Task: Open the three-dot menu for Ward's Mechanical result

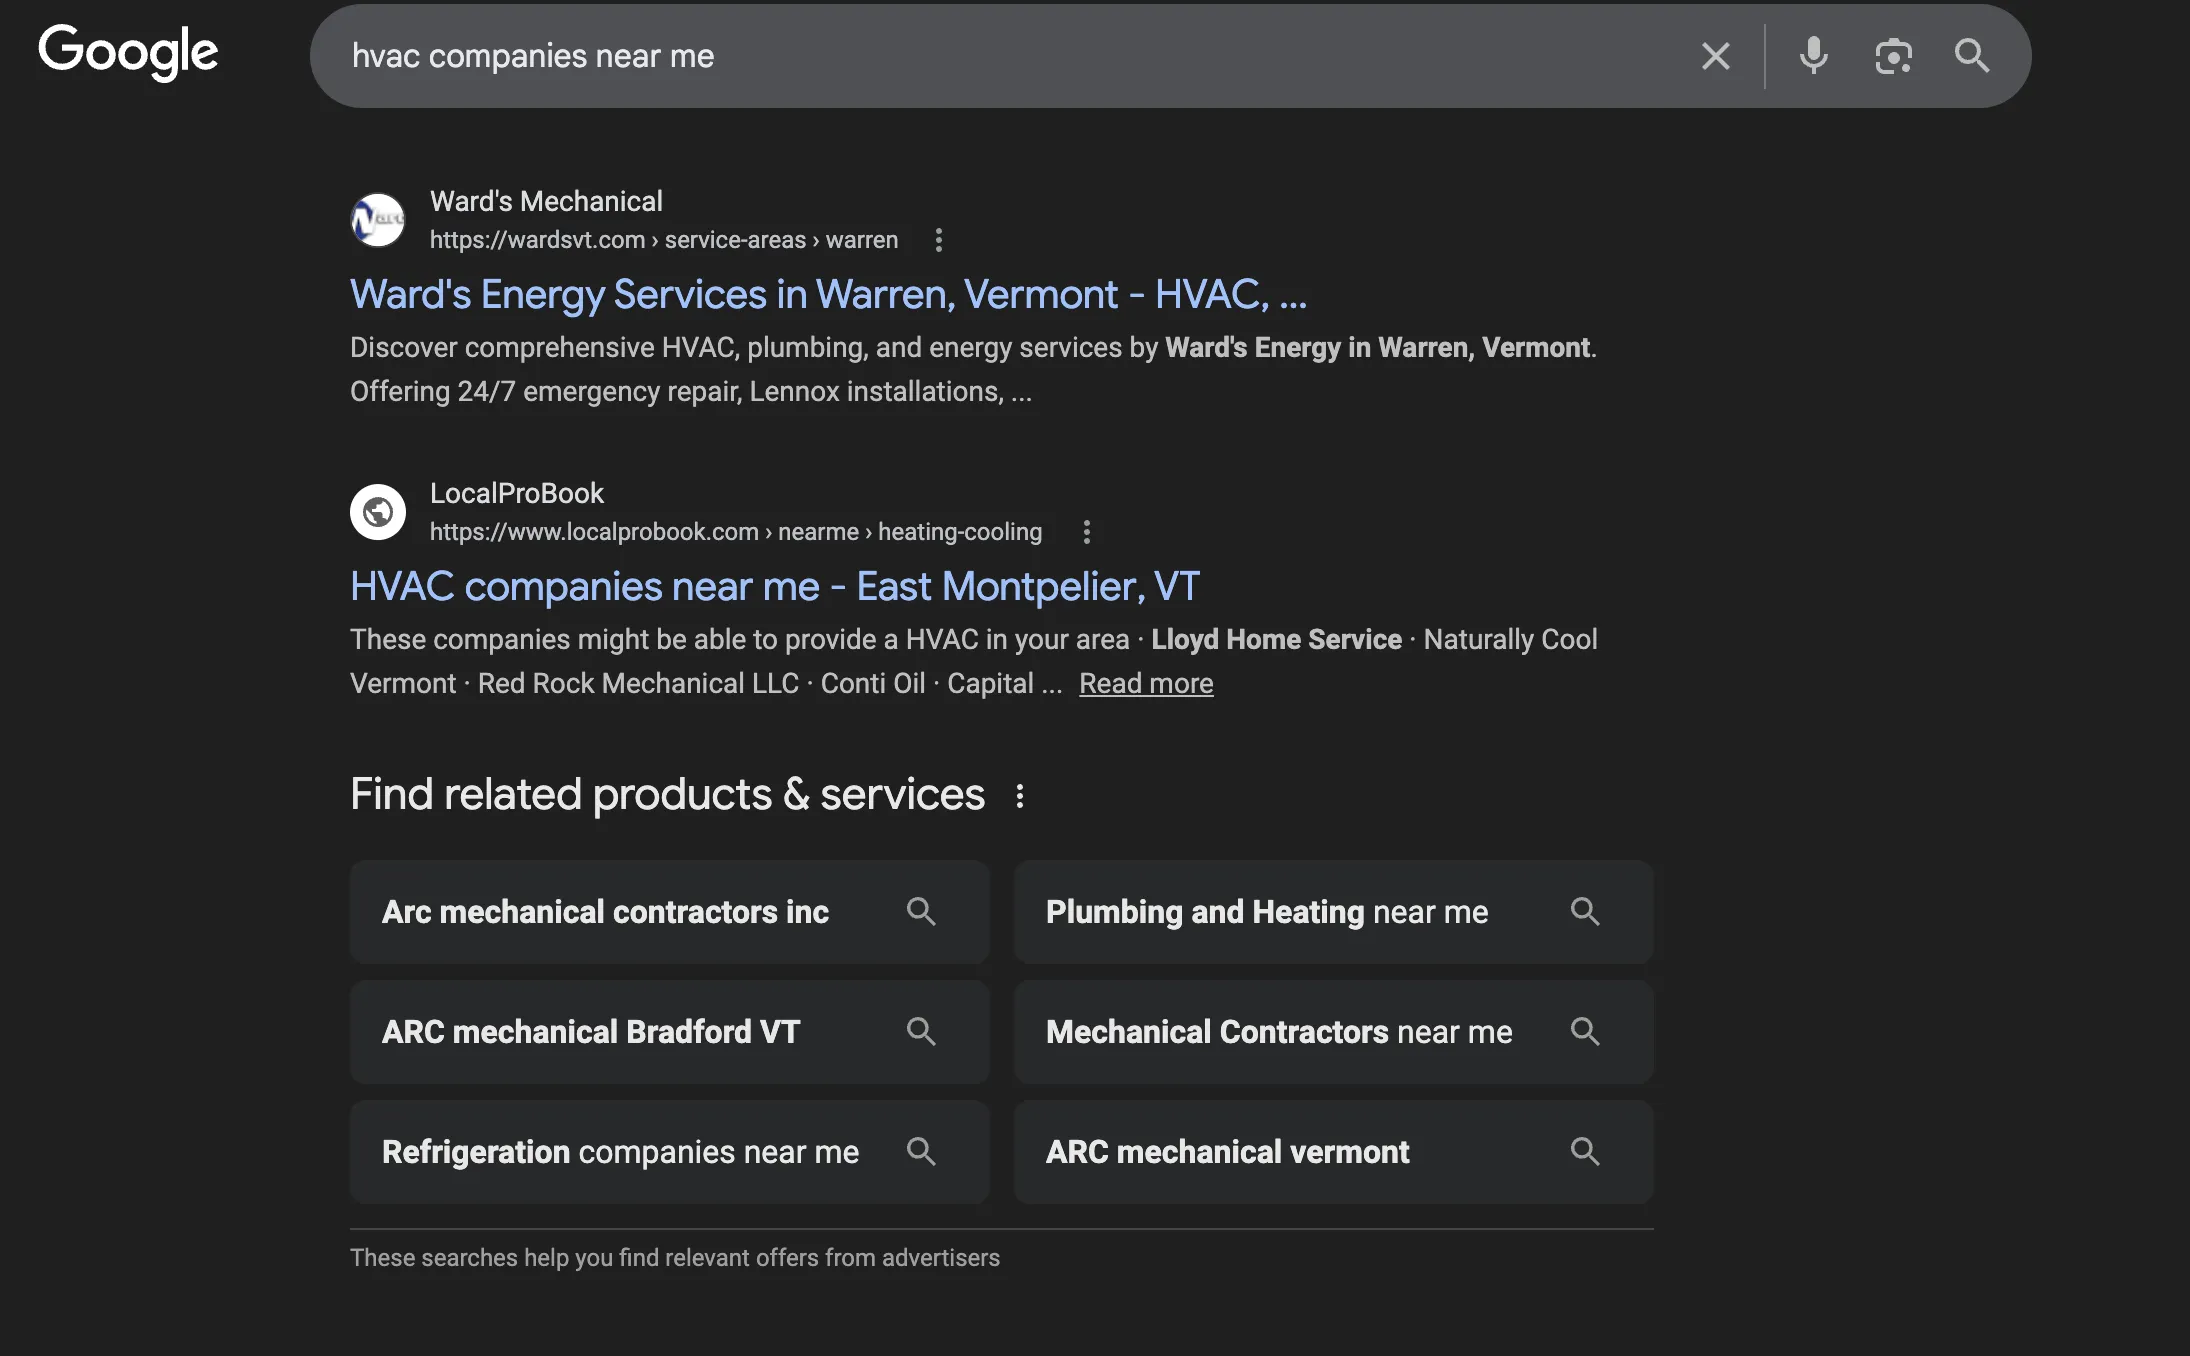Action: 939,239
